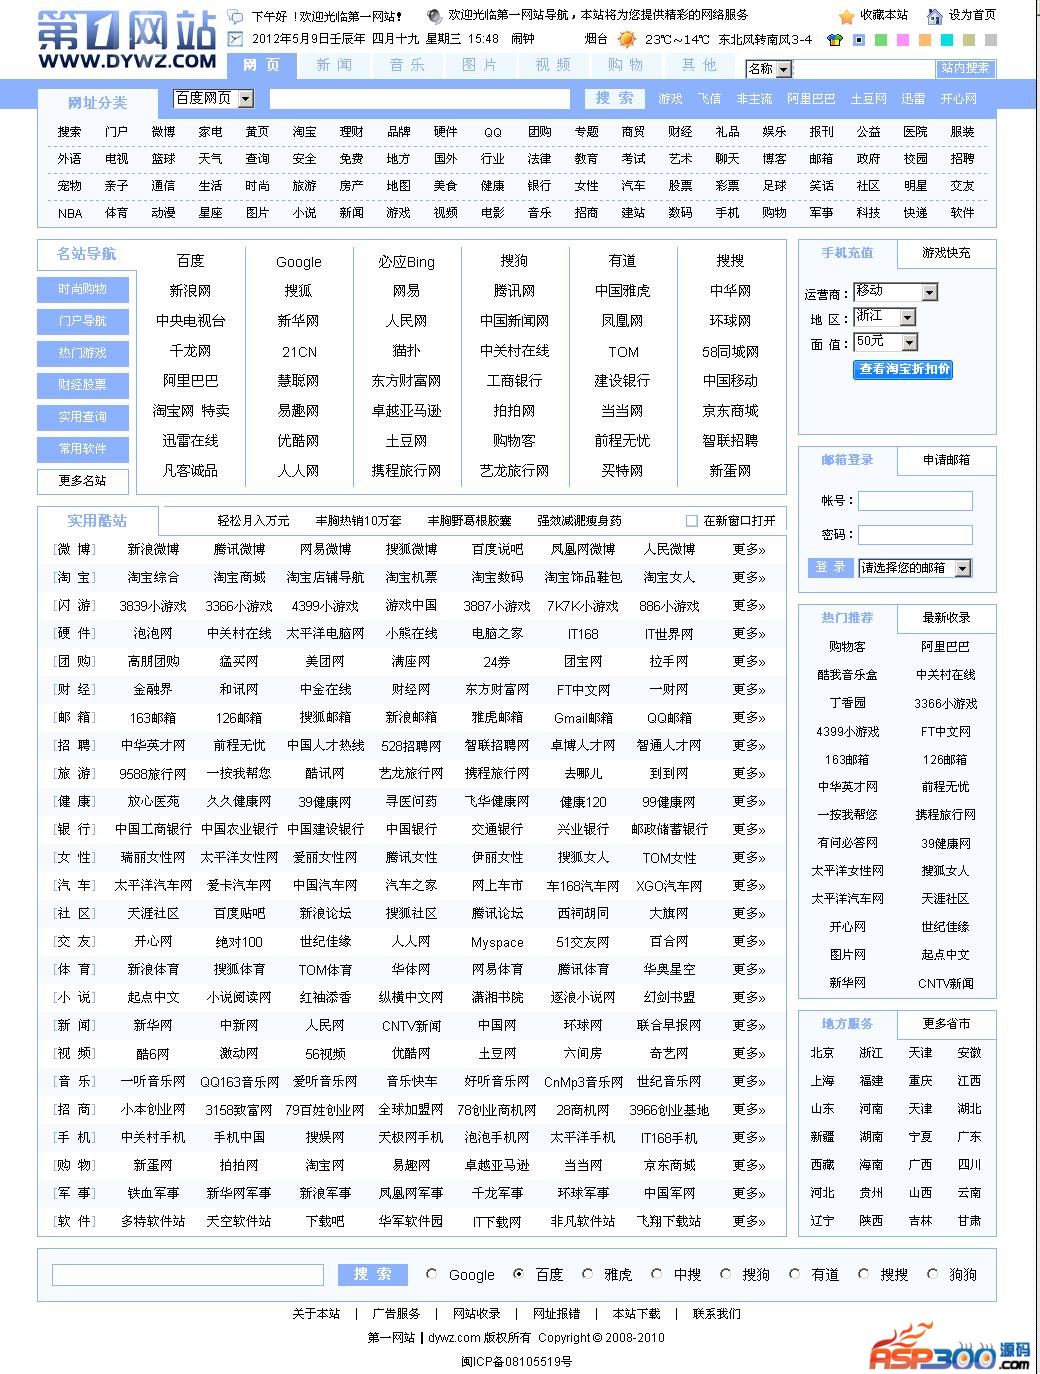Select the 狗狗 radio button
This screenshot has height=1374, width=1040.
click(933, 1274)
